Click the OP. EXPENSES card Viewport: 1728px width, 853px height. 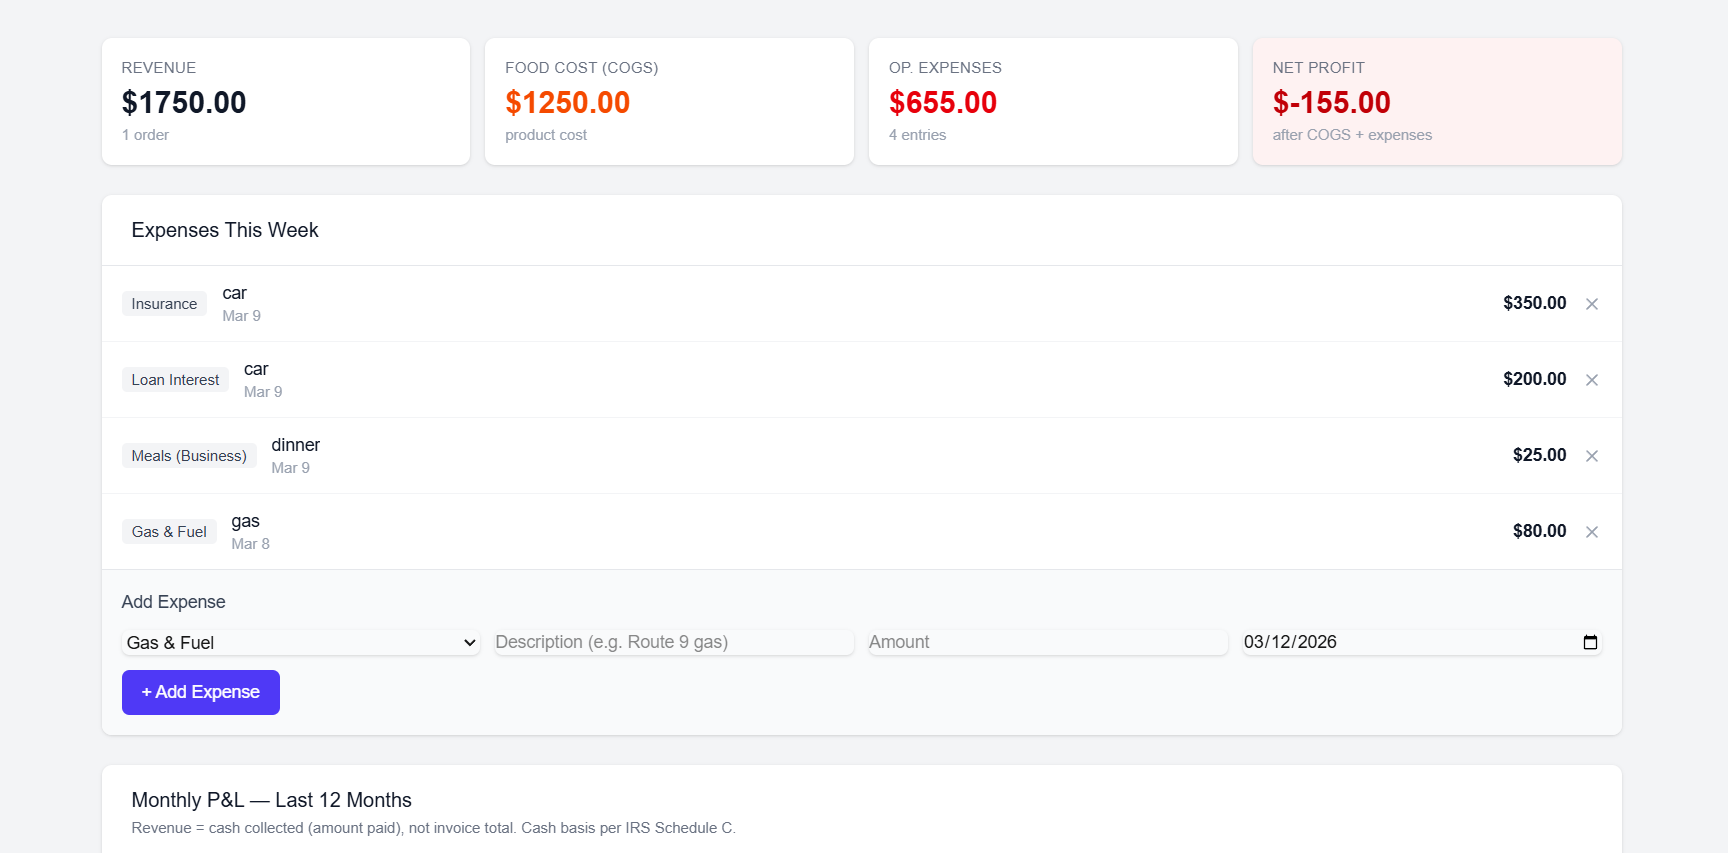pos(1053,101)
